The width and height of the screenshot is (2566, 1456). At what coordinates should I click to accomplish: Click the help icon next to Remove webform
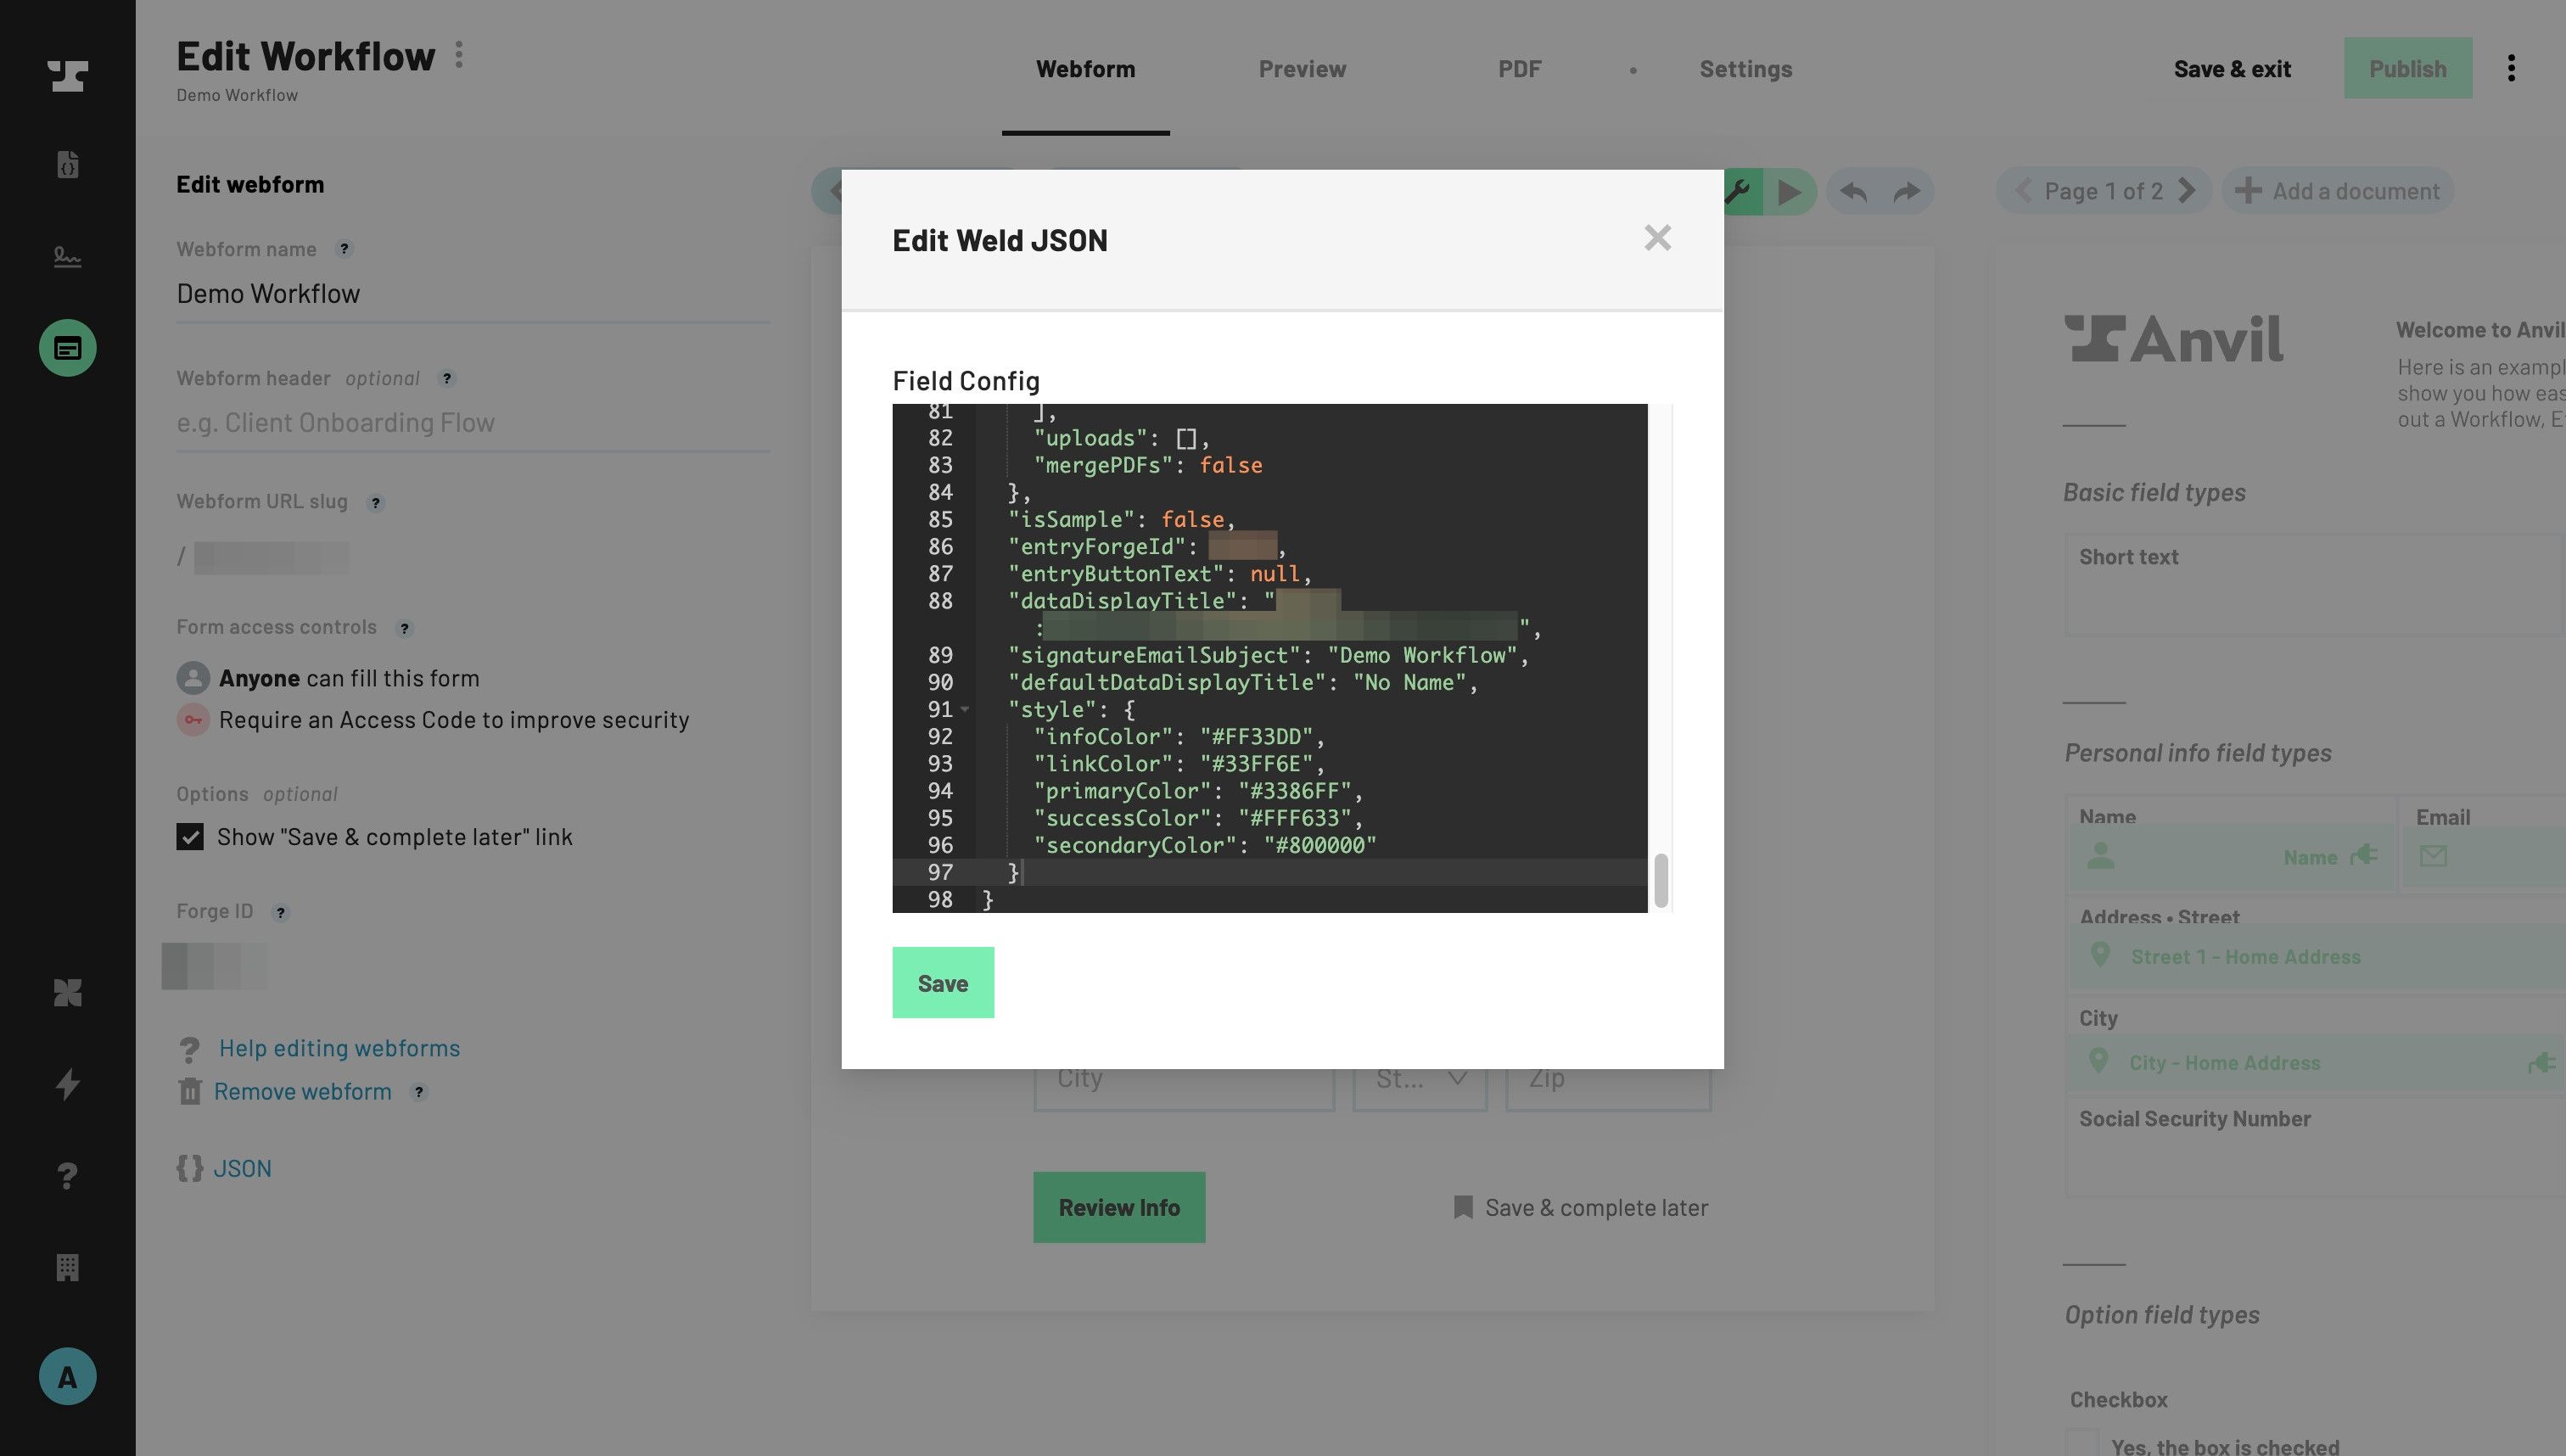[419, 1092]
